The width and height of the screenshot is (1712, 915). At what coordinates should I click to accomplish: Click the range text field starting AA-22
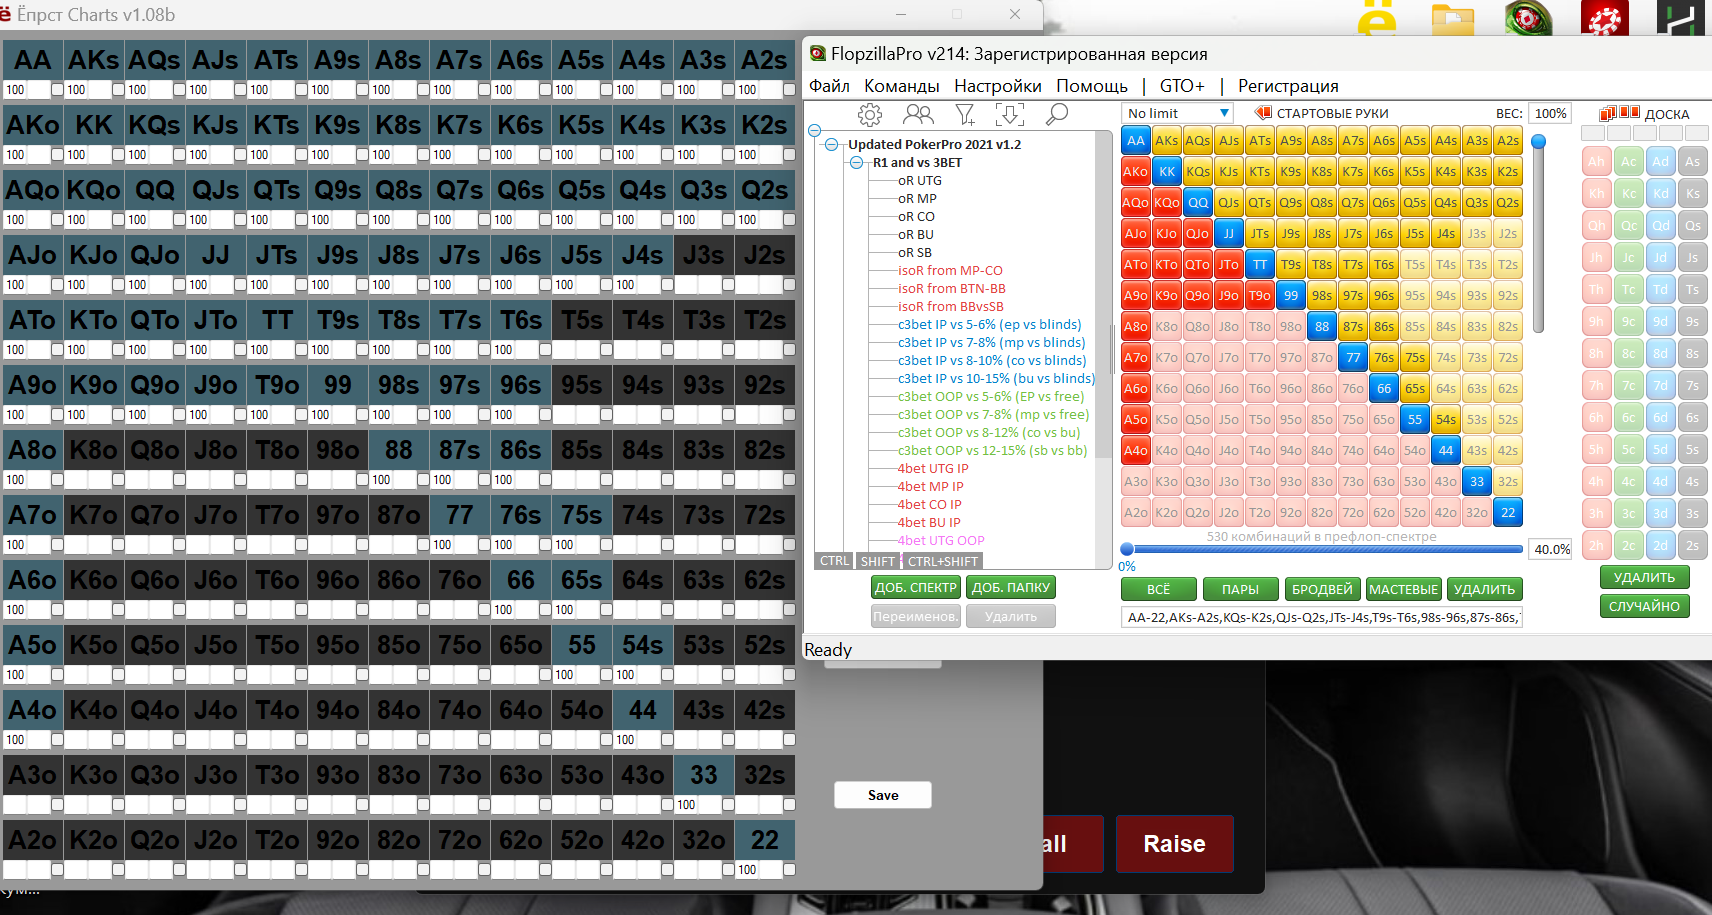click(x=1321, y=618)
